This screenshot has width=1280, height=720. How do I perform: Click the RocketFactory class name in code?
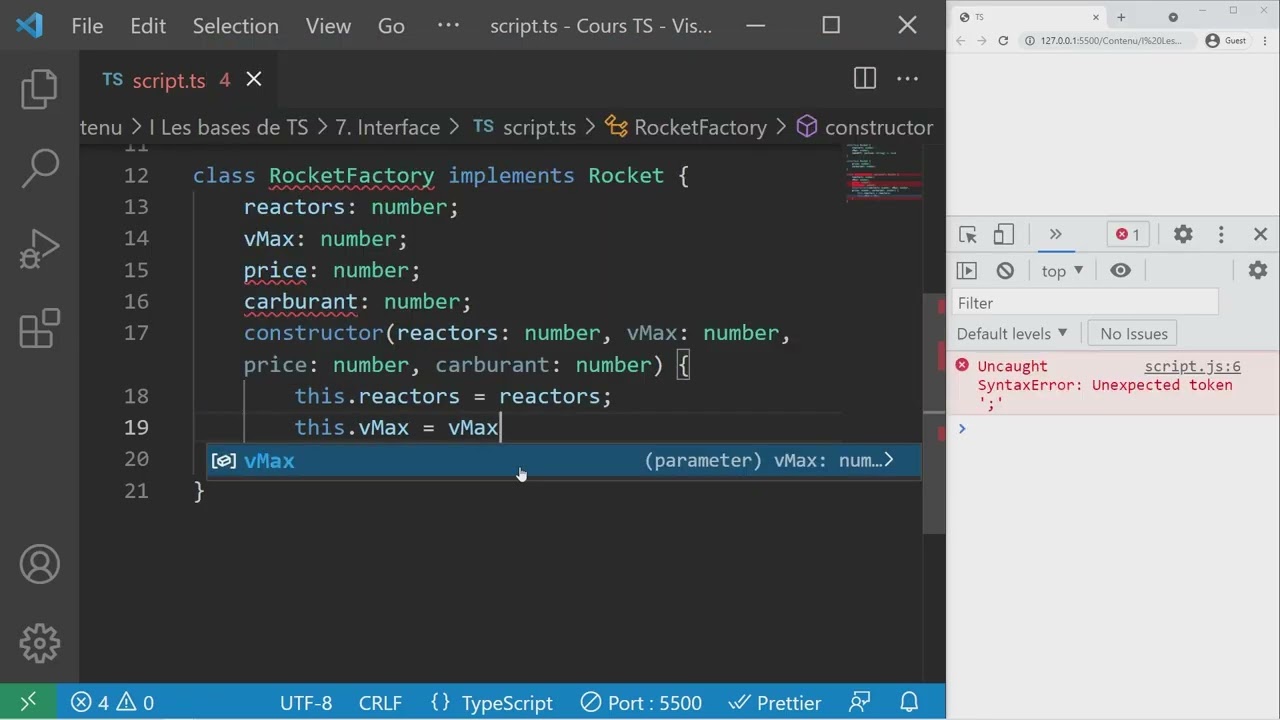pos(351,175)
